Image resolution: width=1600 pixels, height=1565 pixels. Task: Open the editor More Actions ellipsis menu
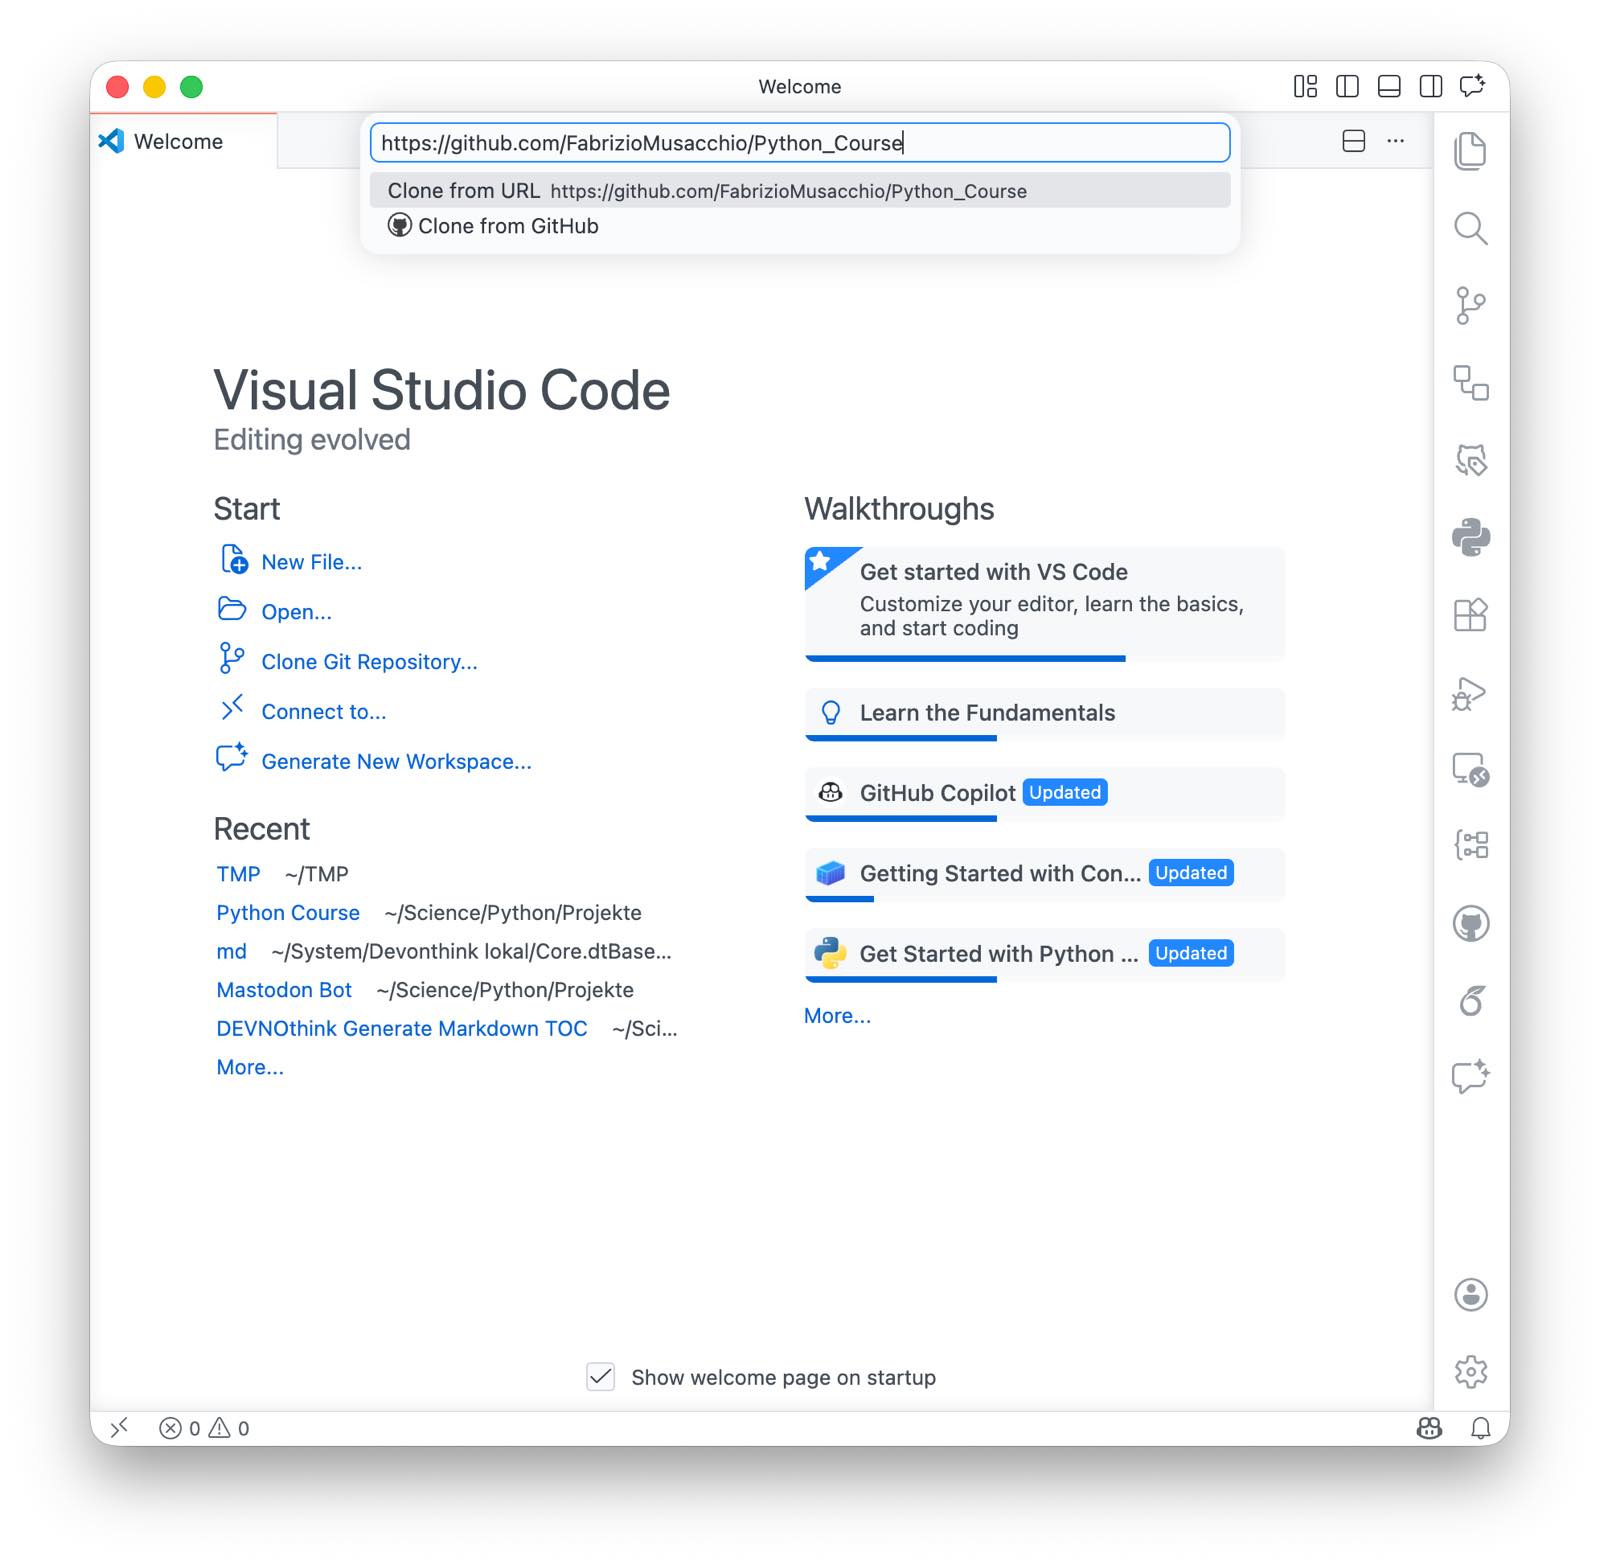click(x=1395, y=141)
